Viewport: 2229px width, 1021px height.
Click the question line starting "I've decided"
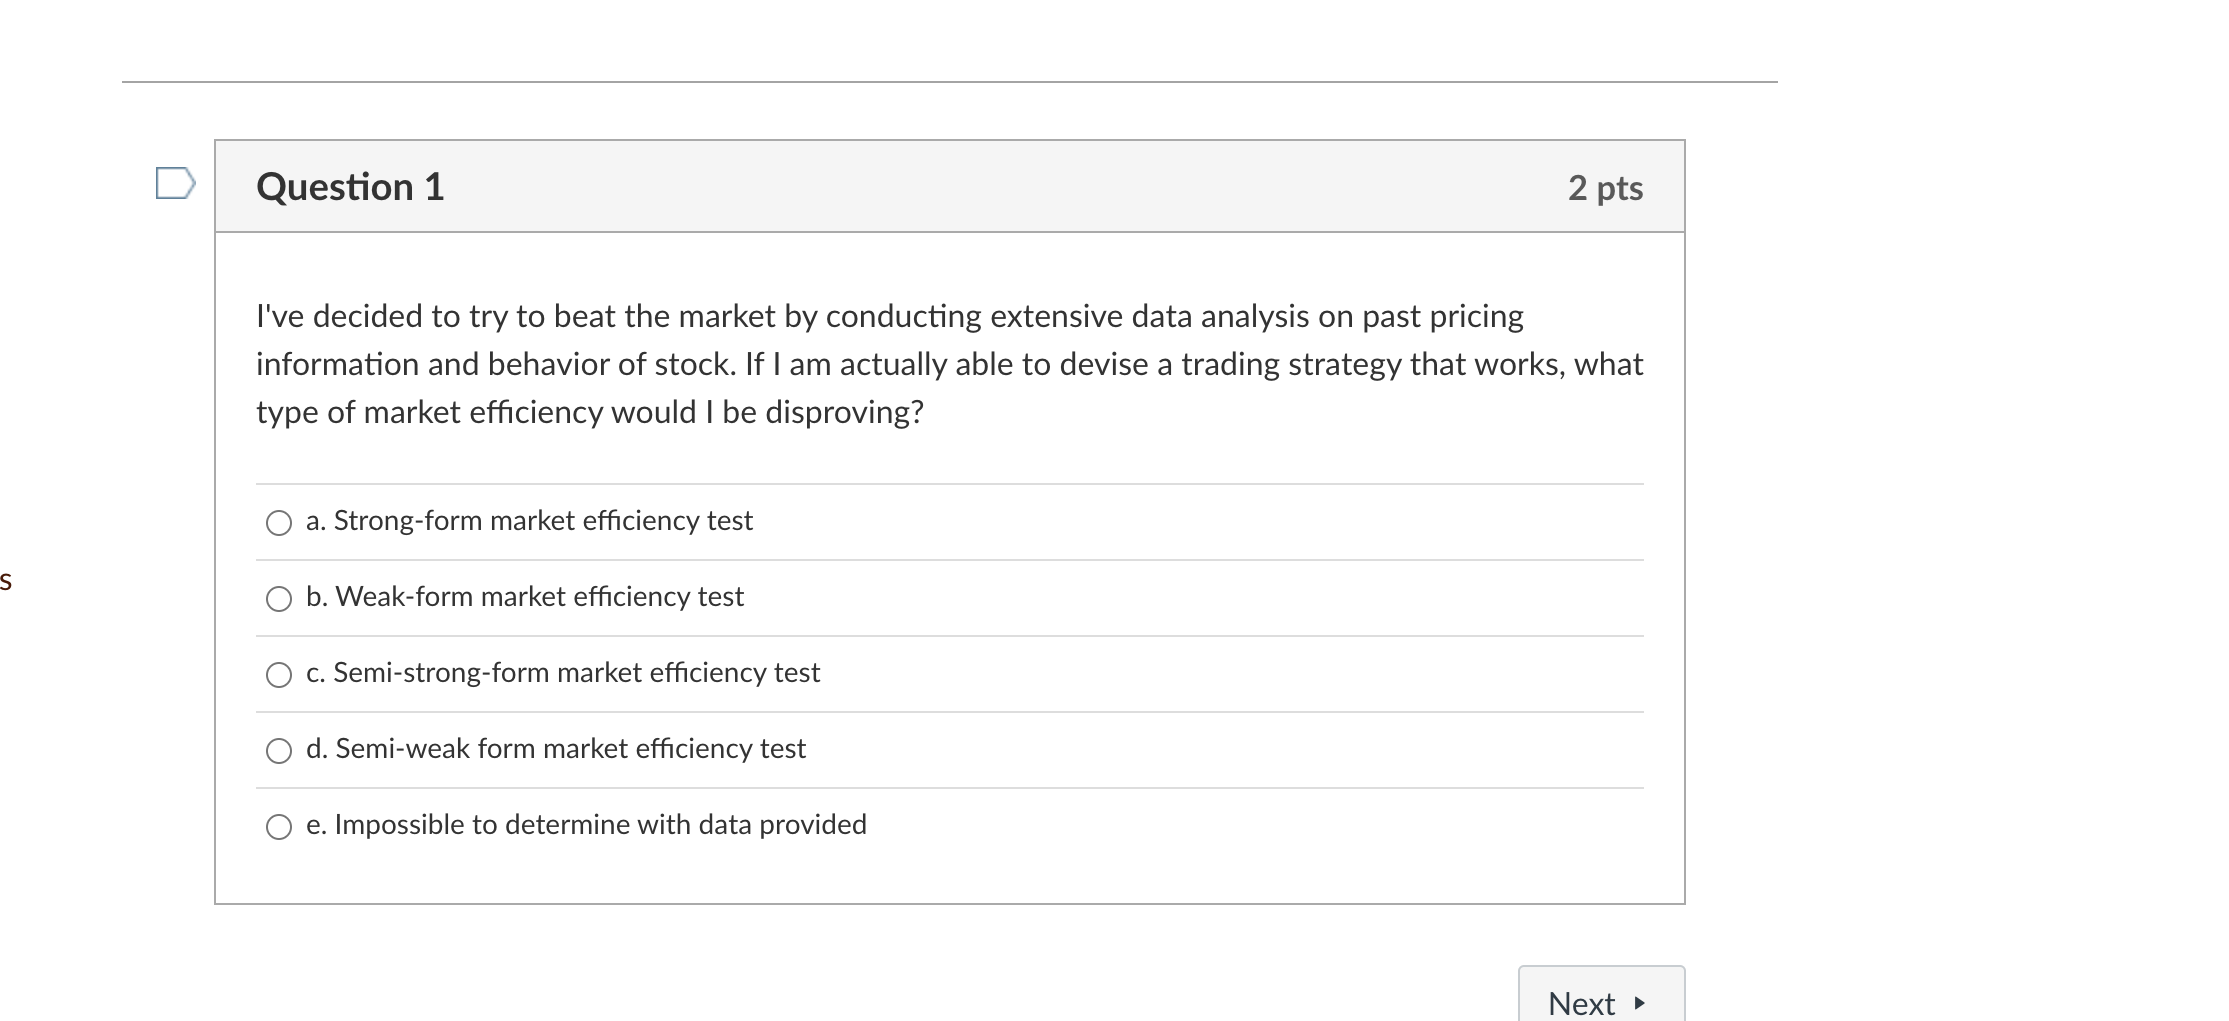click(889, 316)
